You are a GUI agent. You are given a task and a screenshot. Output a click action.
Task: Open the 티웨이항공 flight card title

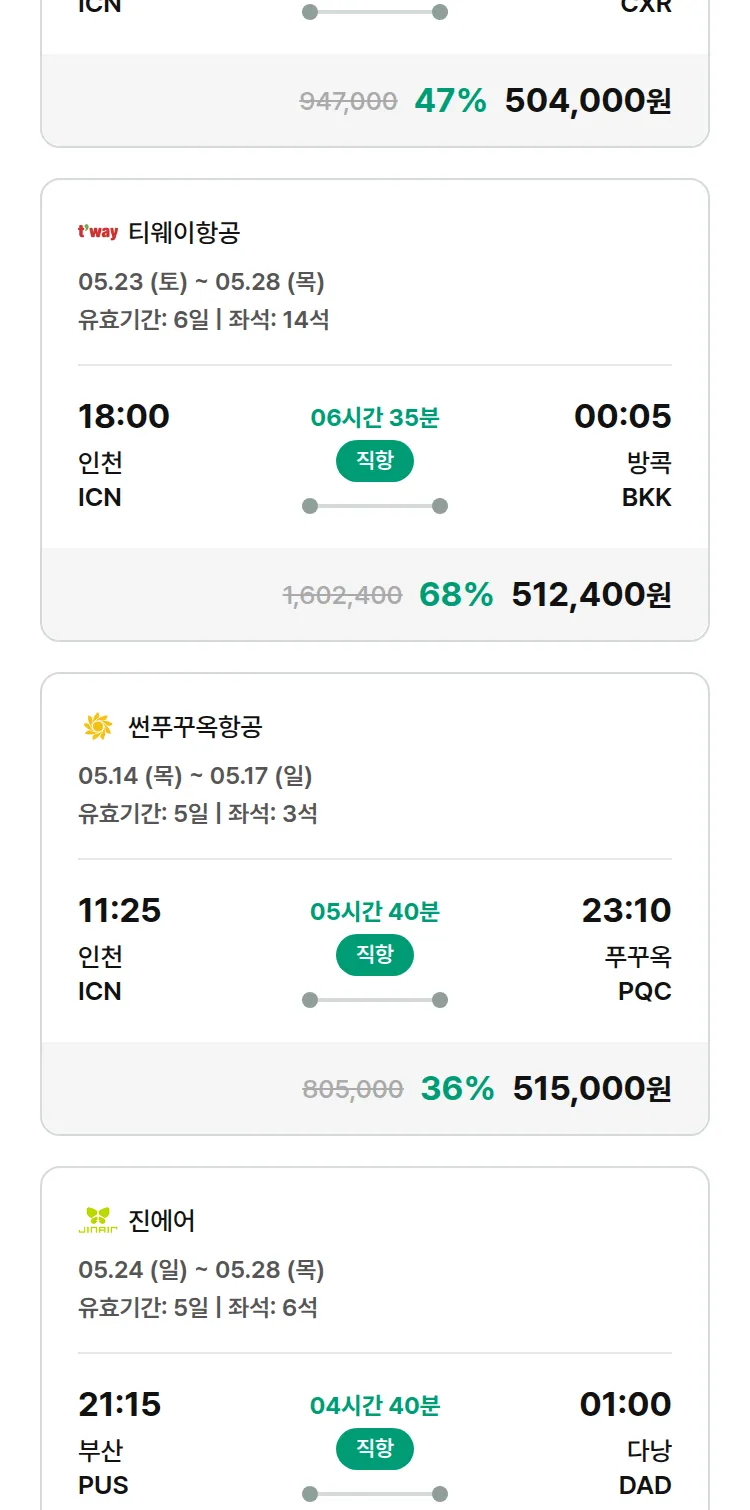[x=184, y=233]
